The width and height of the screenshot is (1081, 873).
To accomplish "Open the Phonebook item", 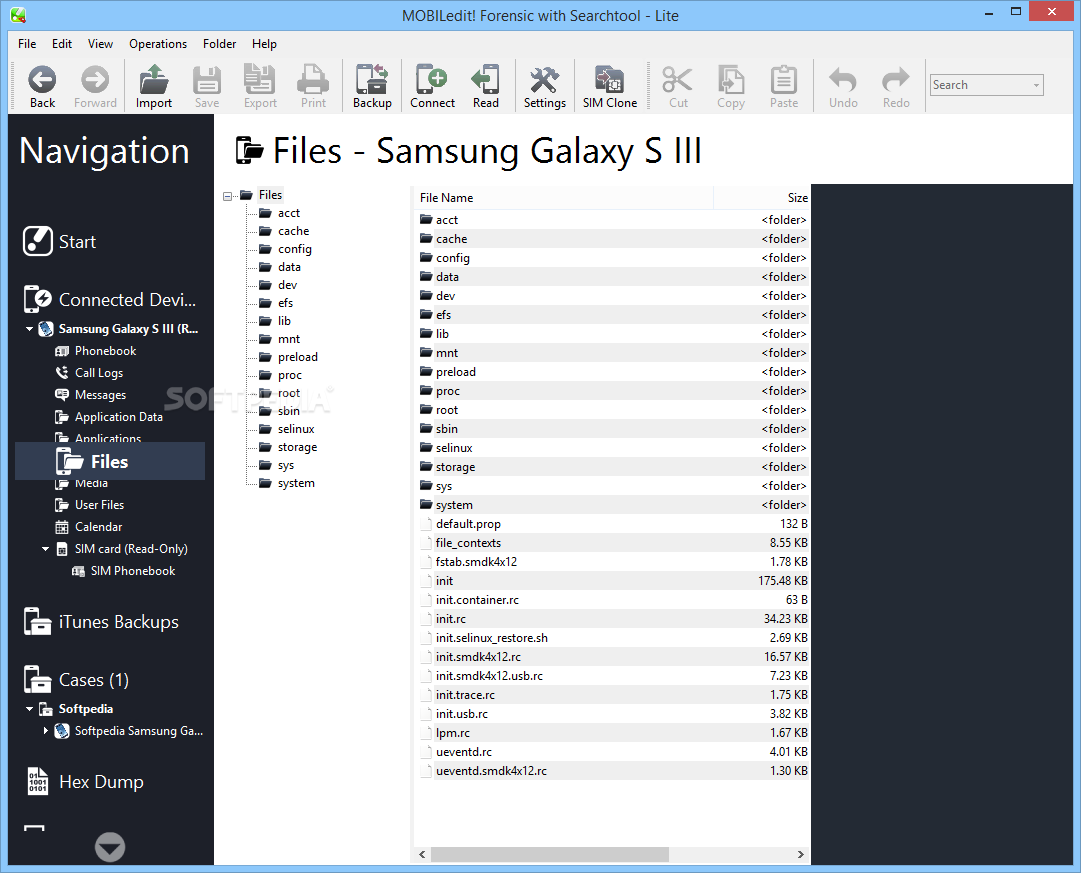I will click(x=95, y=350).
